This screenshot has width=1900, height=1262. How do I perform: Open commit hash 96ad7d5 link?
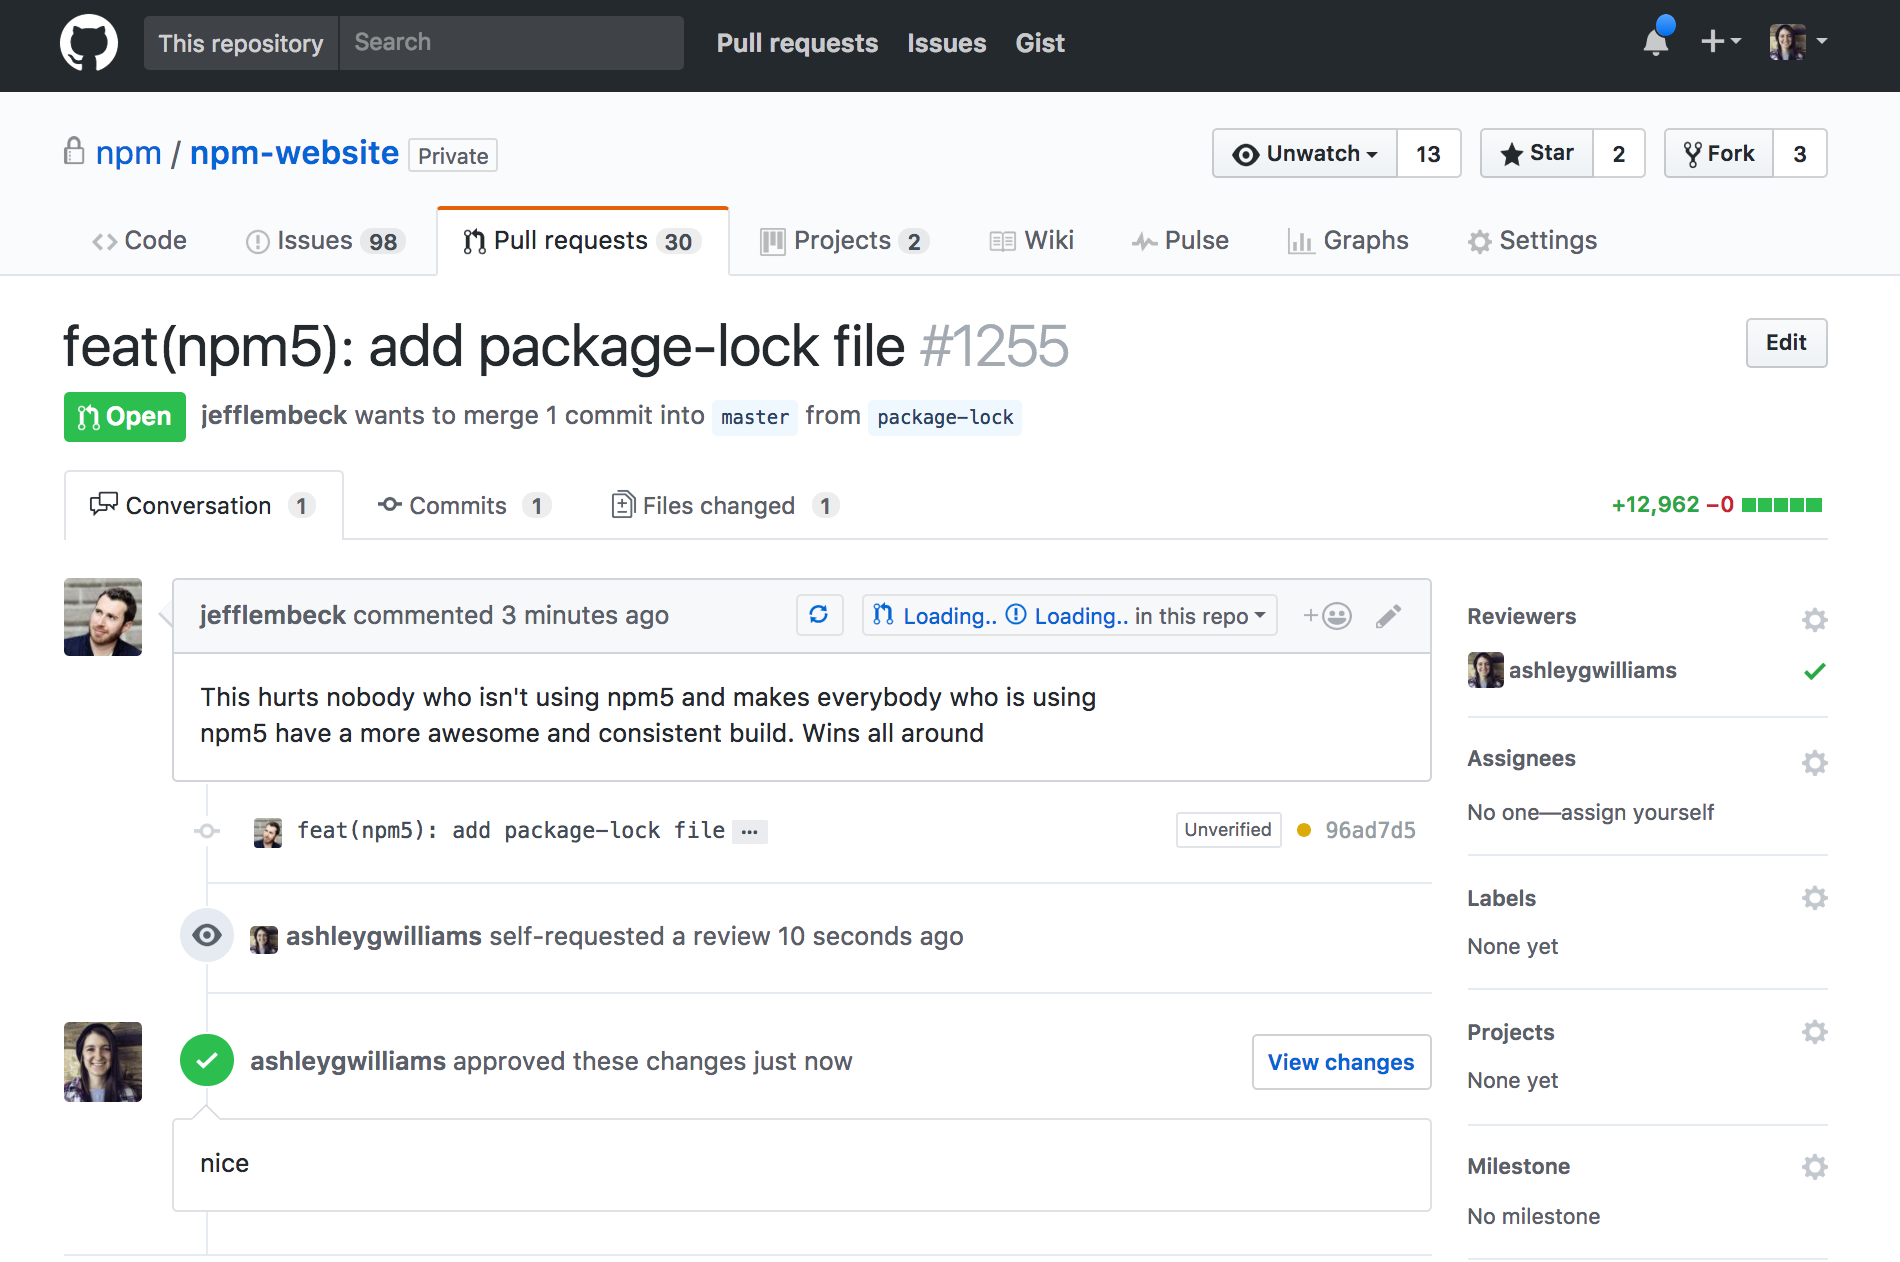coord(1370,830)
